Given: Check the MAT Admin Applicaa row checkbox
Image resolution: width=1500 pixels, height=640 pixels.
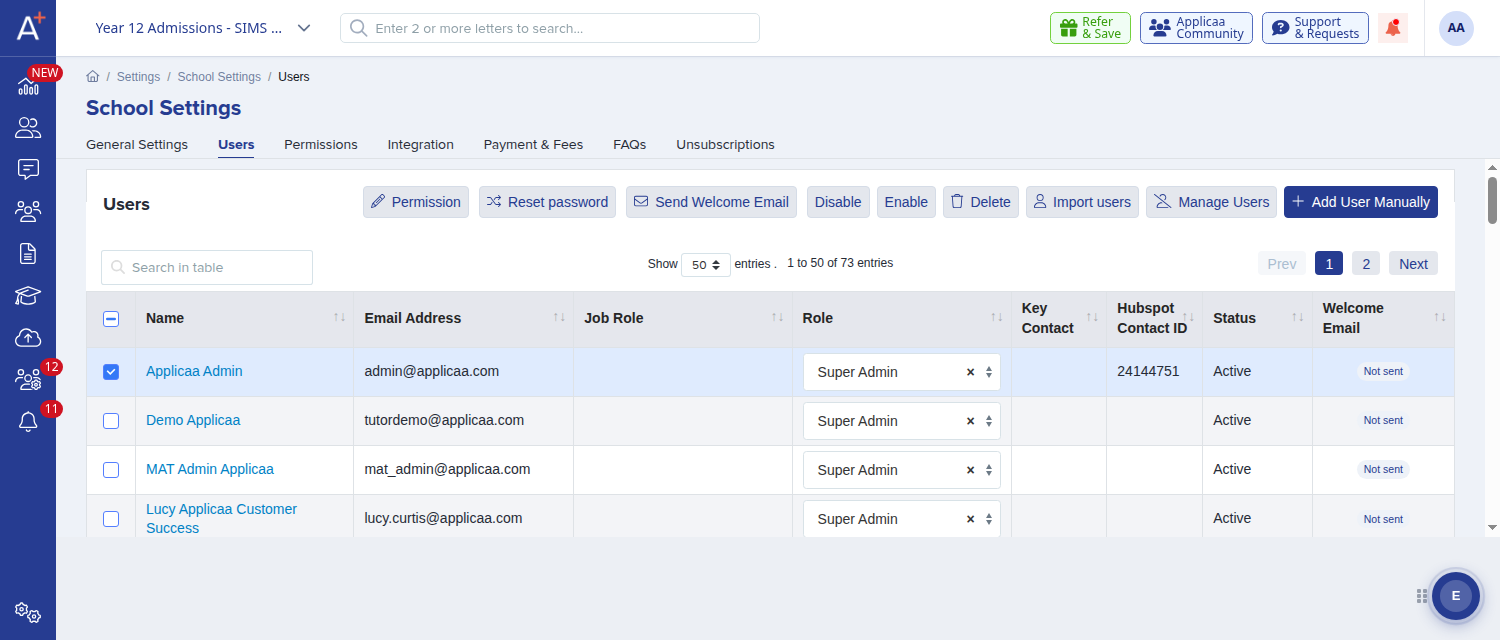Looking at the screenshot, I should click(111, 470).
